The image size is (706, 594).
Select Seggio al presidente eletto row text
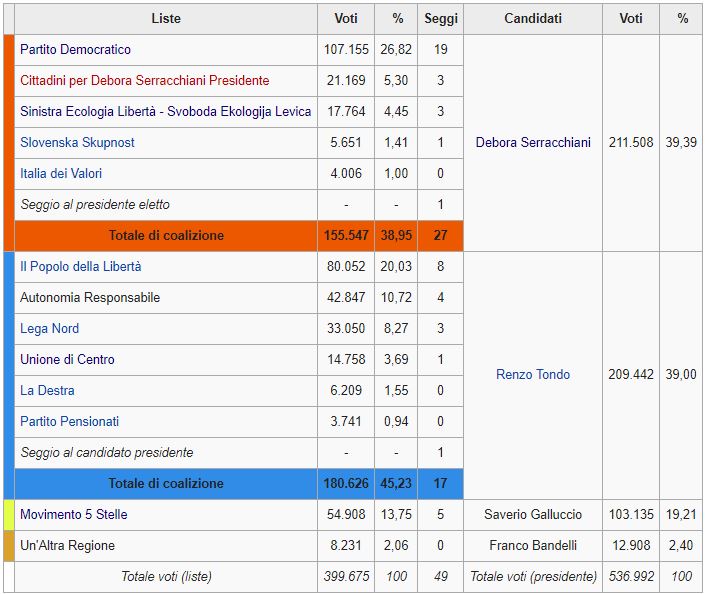point(95,204)
